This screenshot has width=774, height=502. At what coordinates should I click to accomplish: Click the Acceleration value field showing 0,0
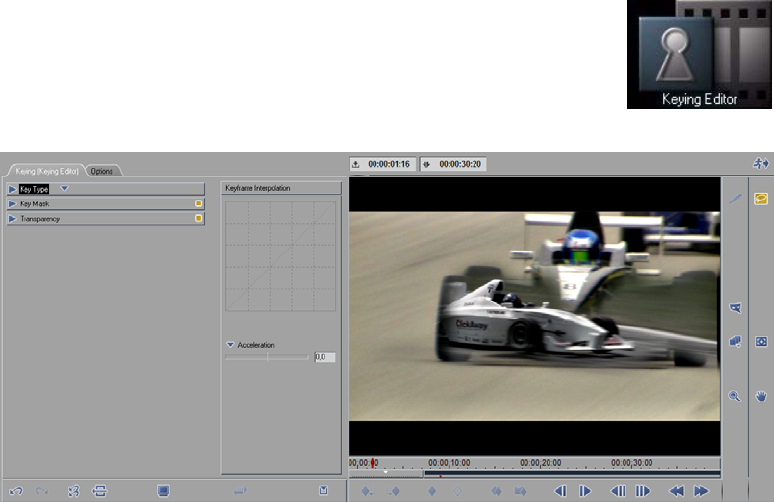[x=325, y=357]
